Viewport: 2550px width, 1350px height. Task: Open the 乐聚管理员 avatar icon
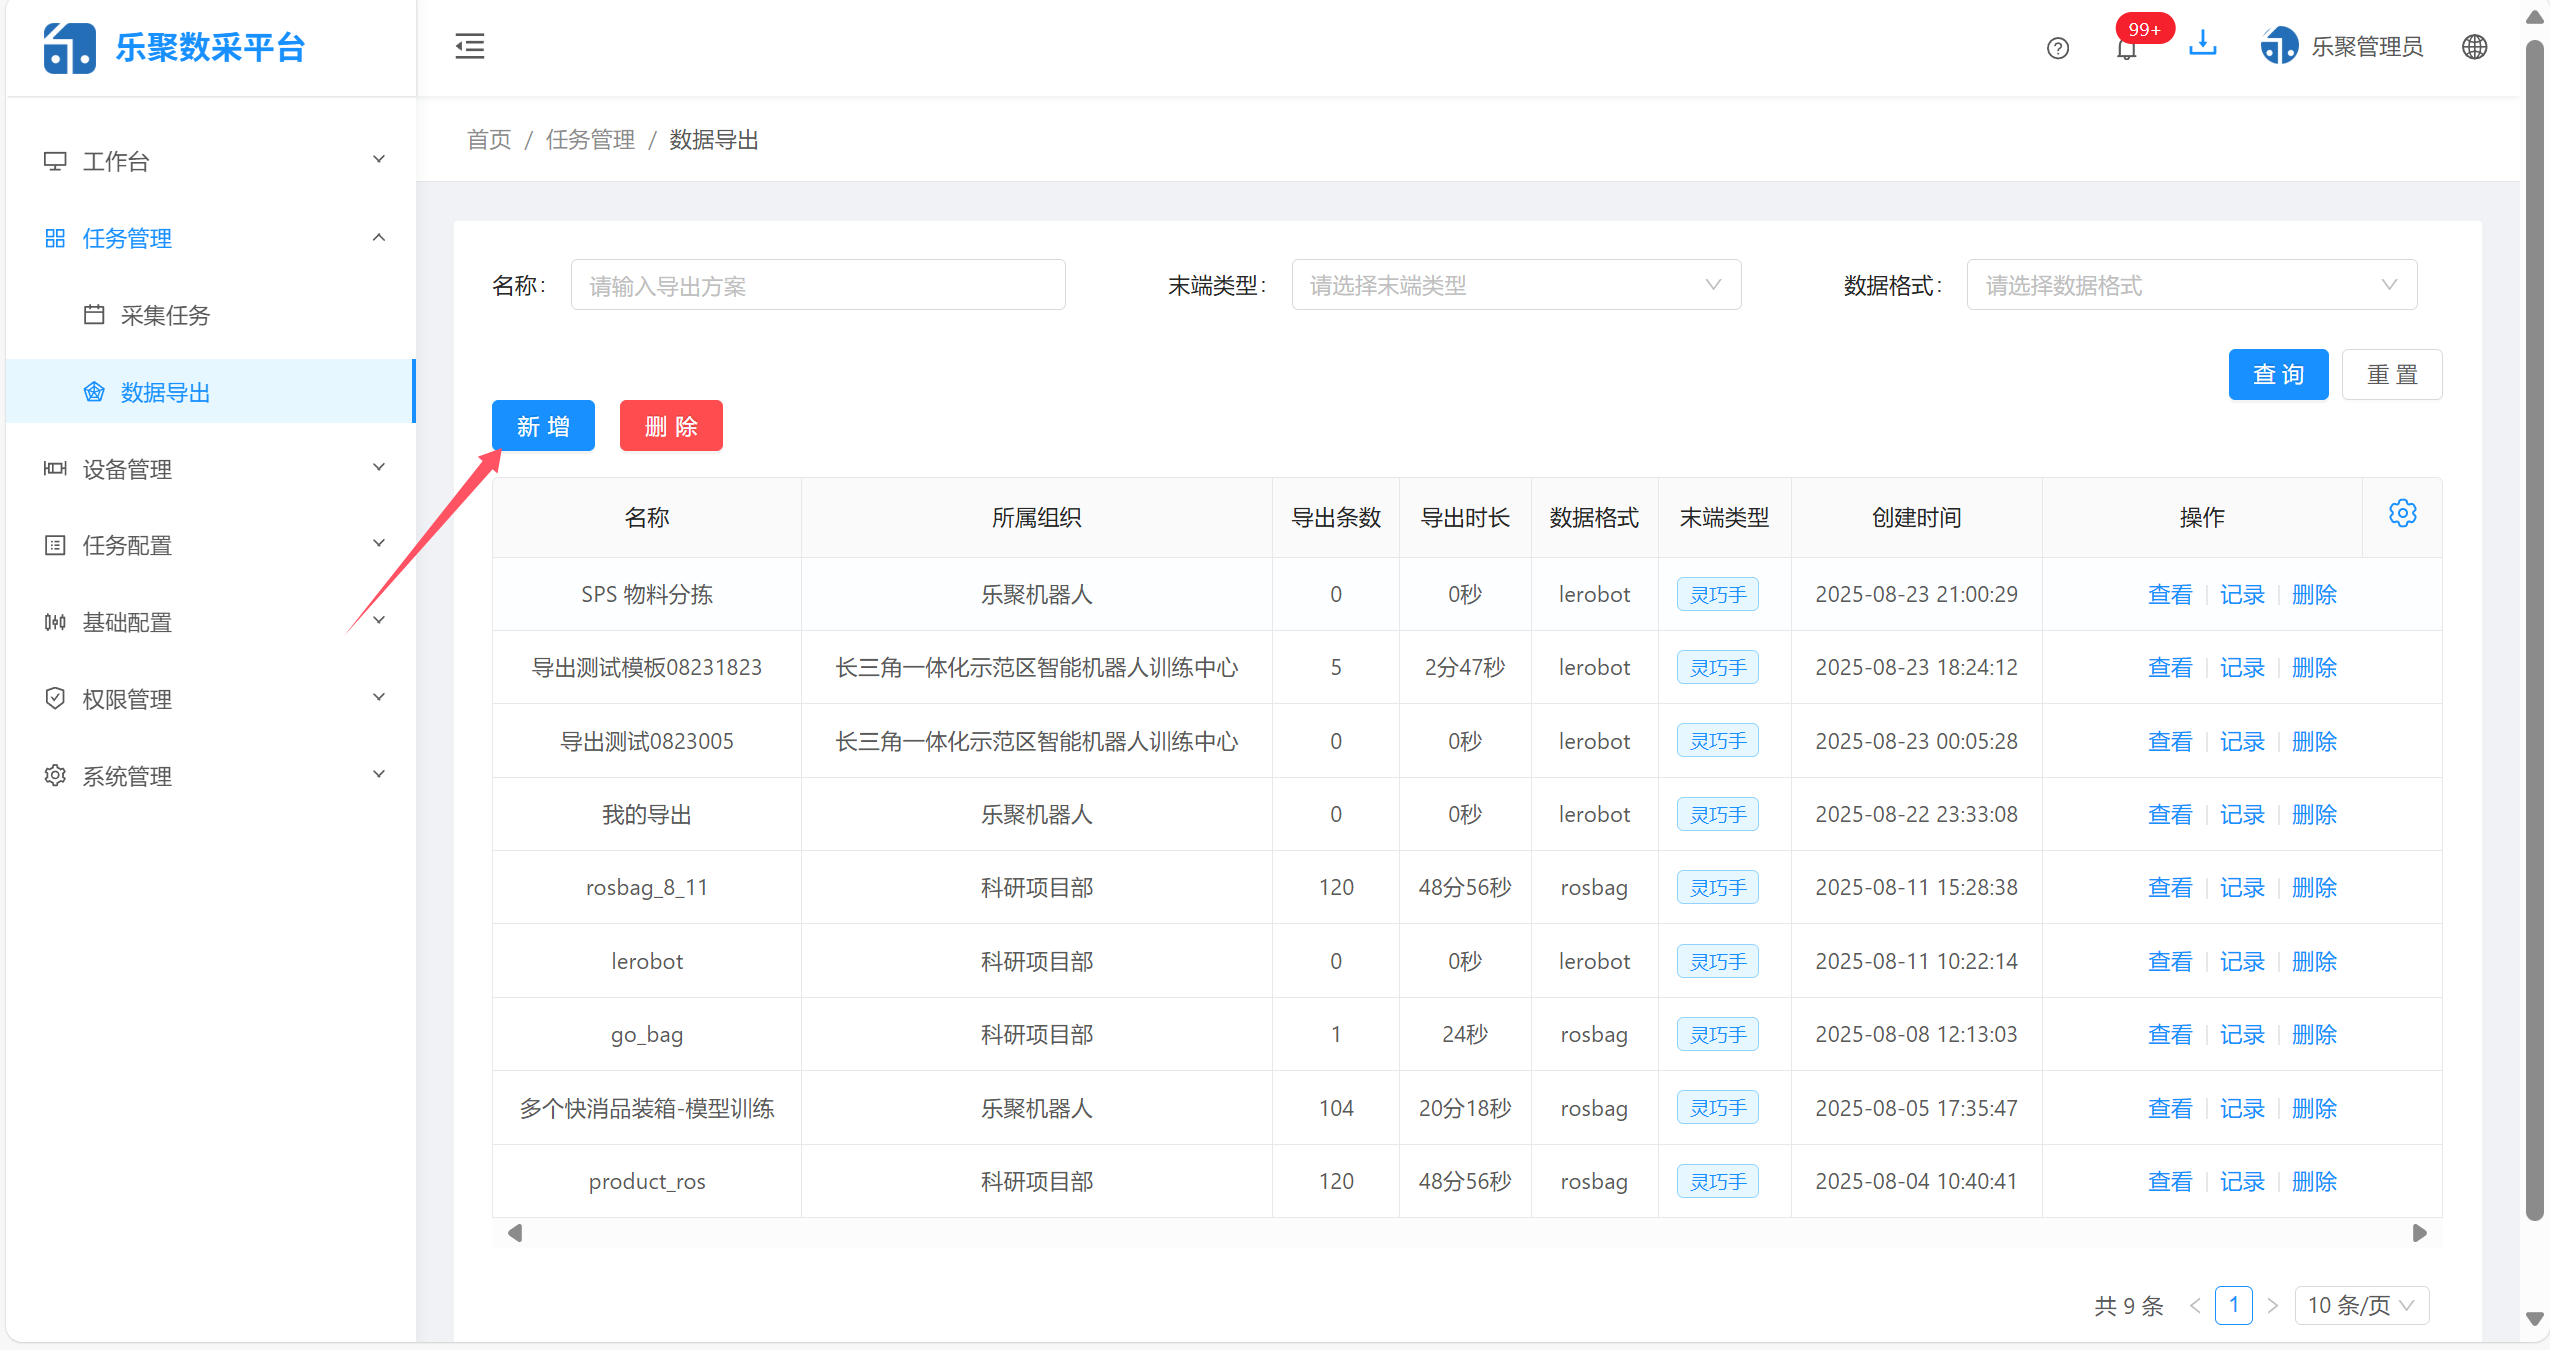2280,46
